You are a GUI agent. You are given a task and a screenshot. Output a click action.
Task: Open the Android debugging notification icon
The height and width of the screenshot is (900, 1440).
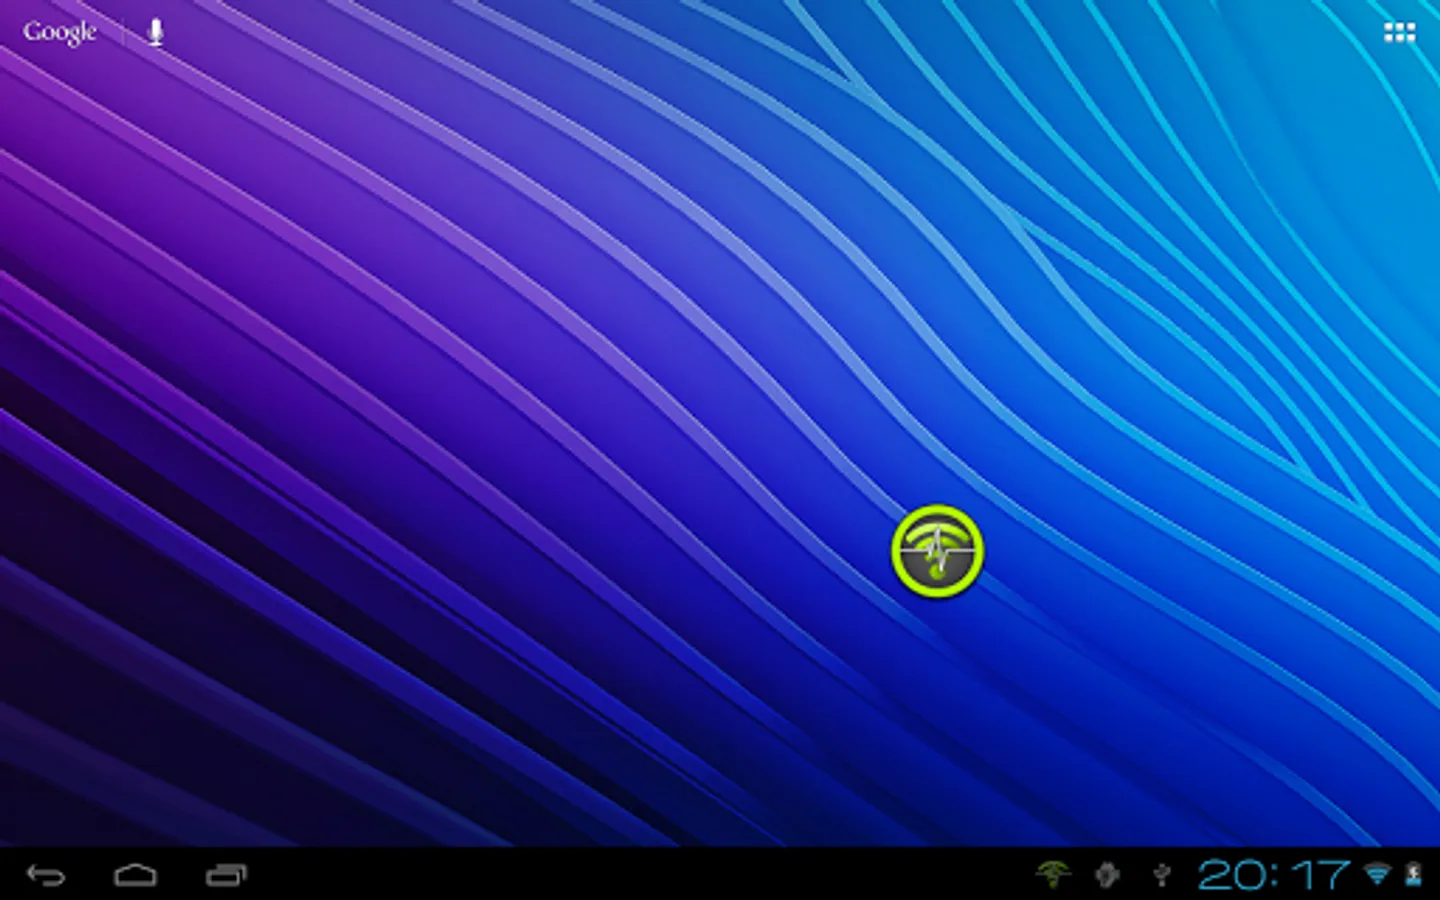tap(1107, 875)
